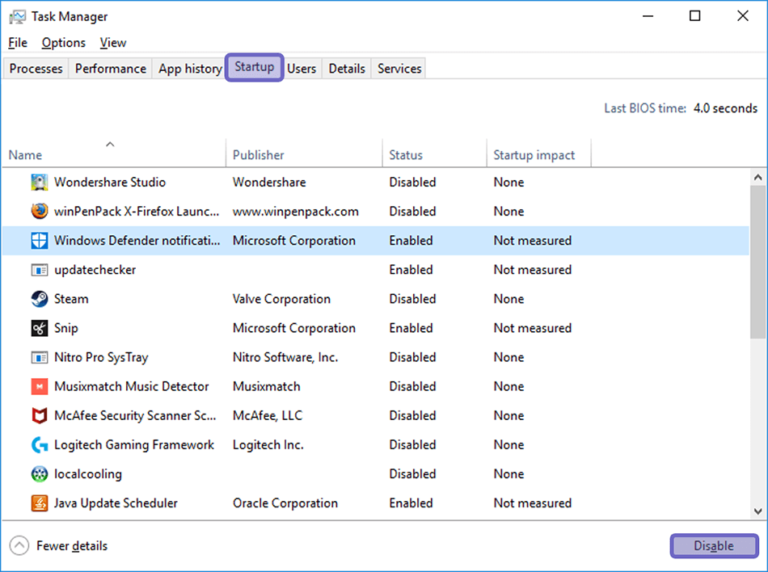Select the Wondershare Studio name text

pos(110,182)
